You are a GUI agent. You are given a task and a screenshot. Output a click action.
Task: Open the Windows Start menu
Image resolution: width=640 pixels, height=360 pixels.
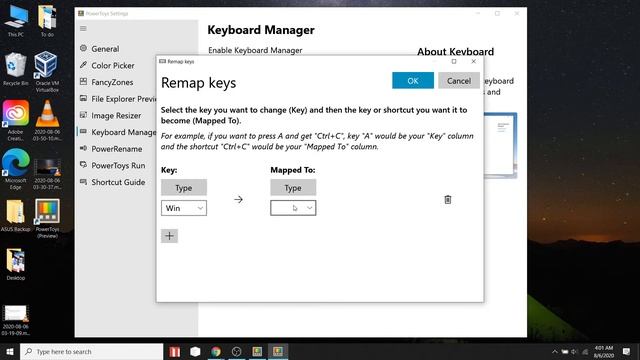pyautogui.click(x=10, y=351)
